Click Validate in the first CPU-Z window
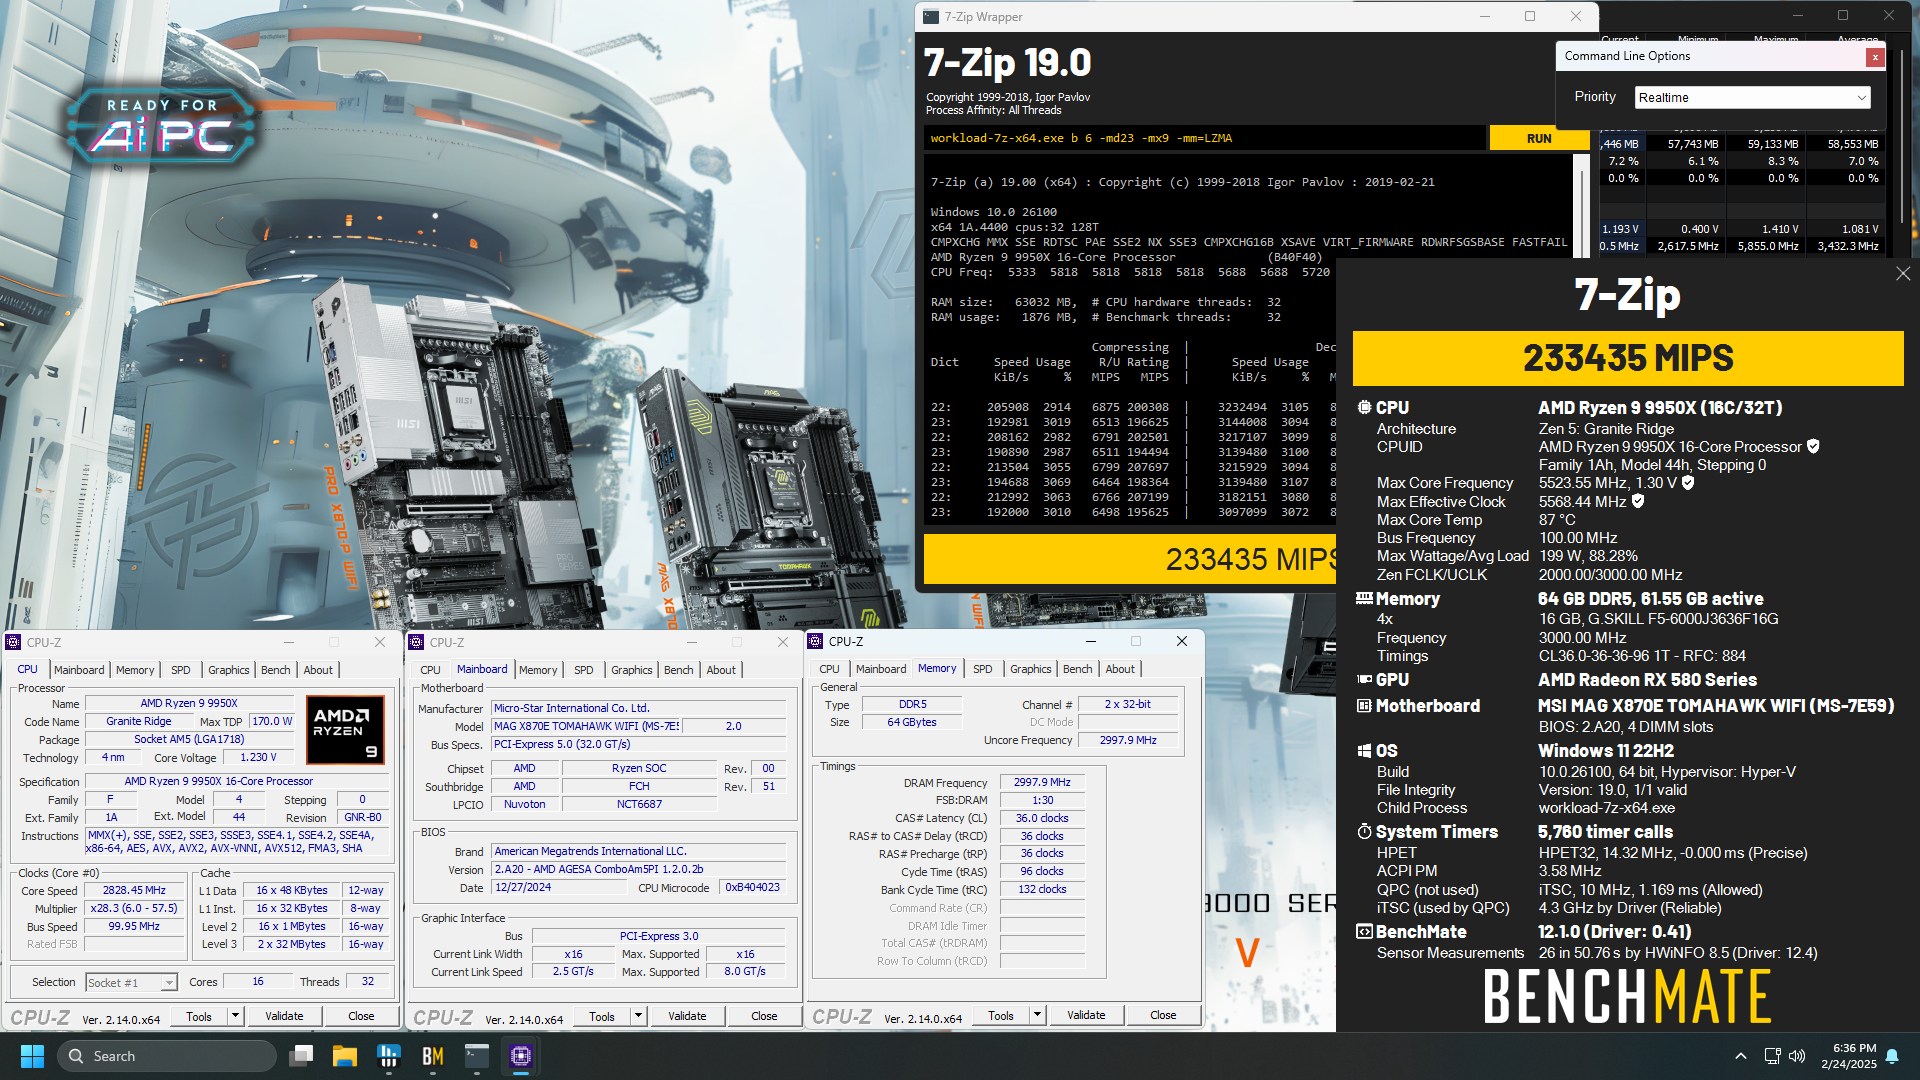Image resolution: width=1920 pixels, height=1080 pixels. coord(284,1016)
